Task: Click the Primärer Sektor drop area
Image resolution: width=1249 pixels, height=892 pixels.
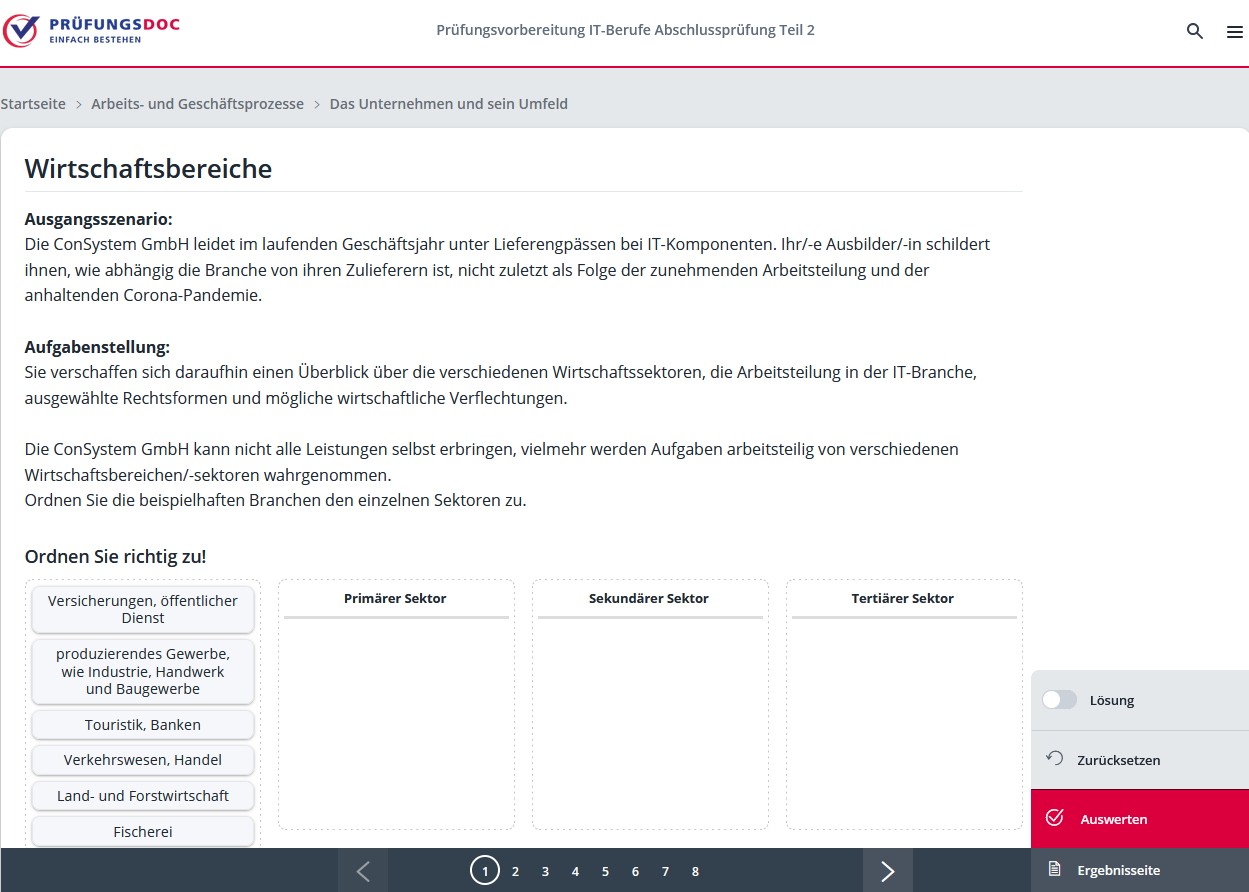Action: 395,720
